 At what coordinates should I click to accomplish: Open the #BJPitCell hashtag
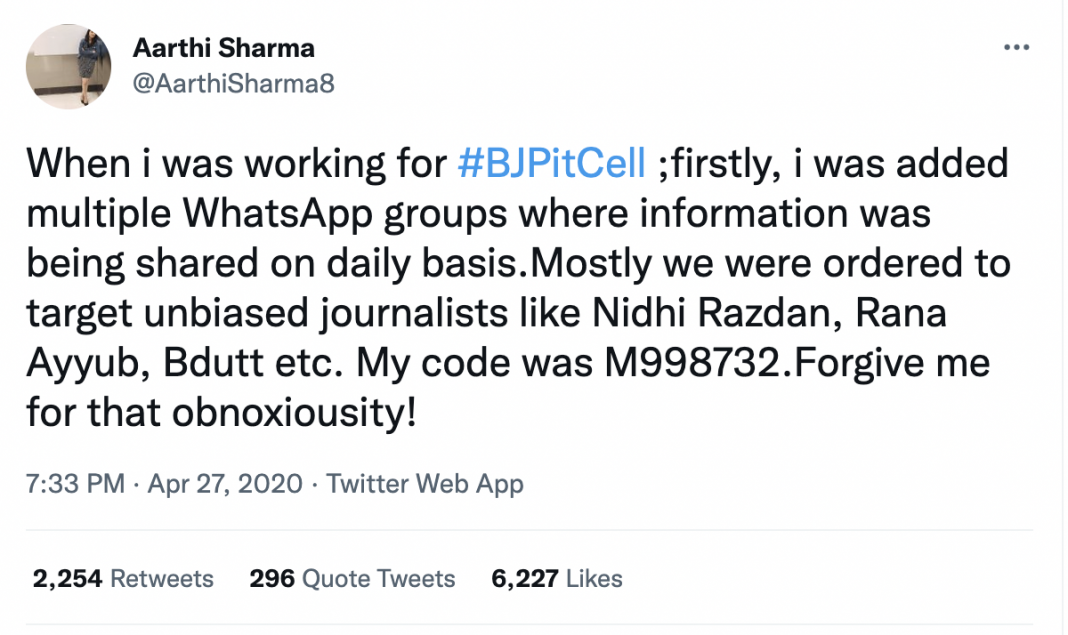click(551, 163)
